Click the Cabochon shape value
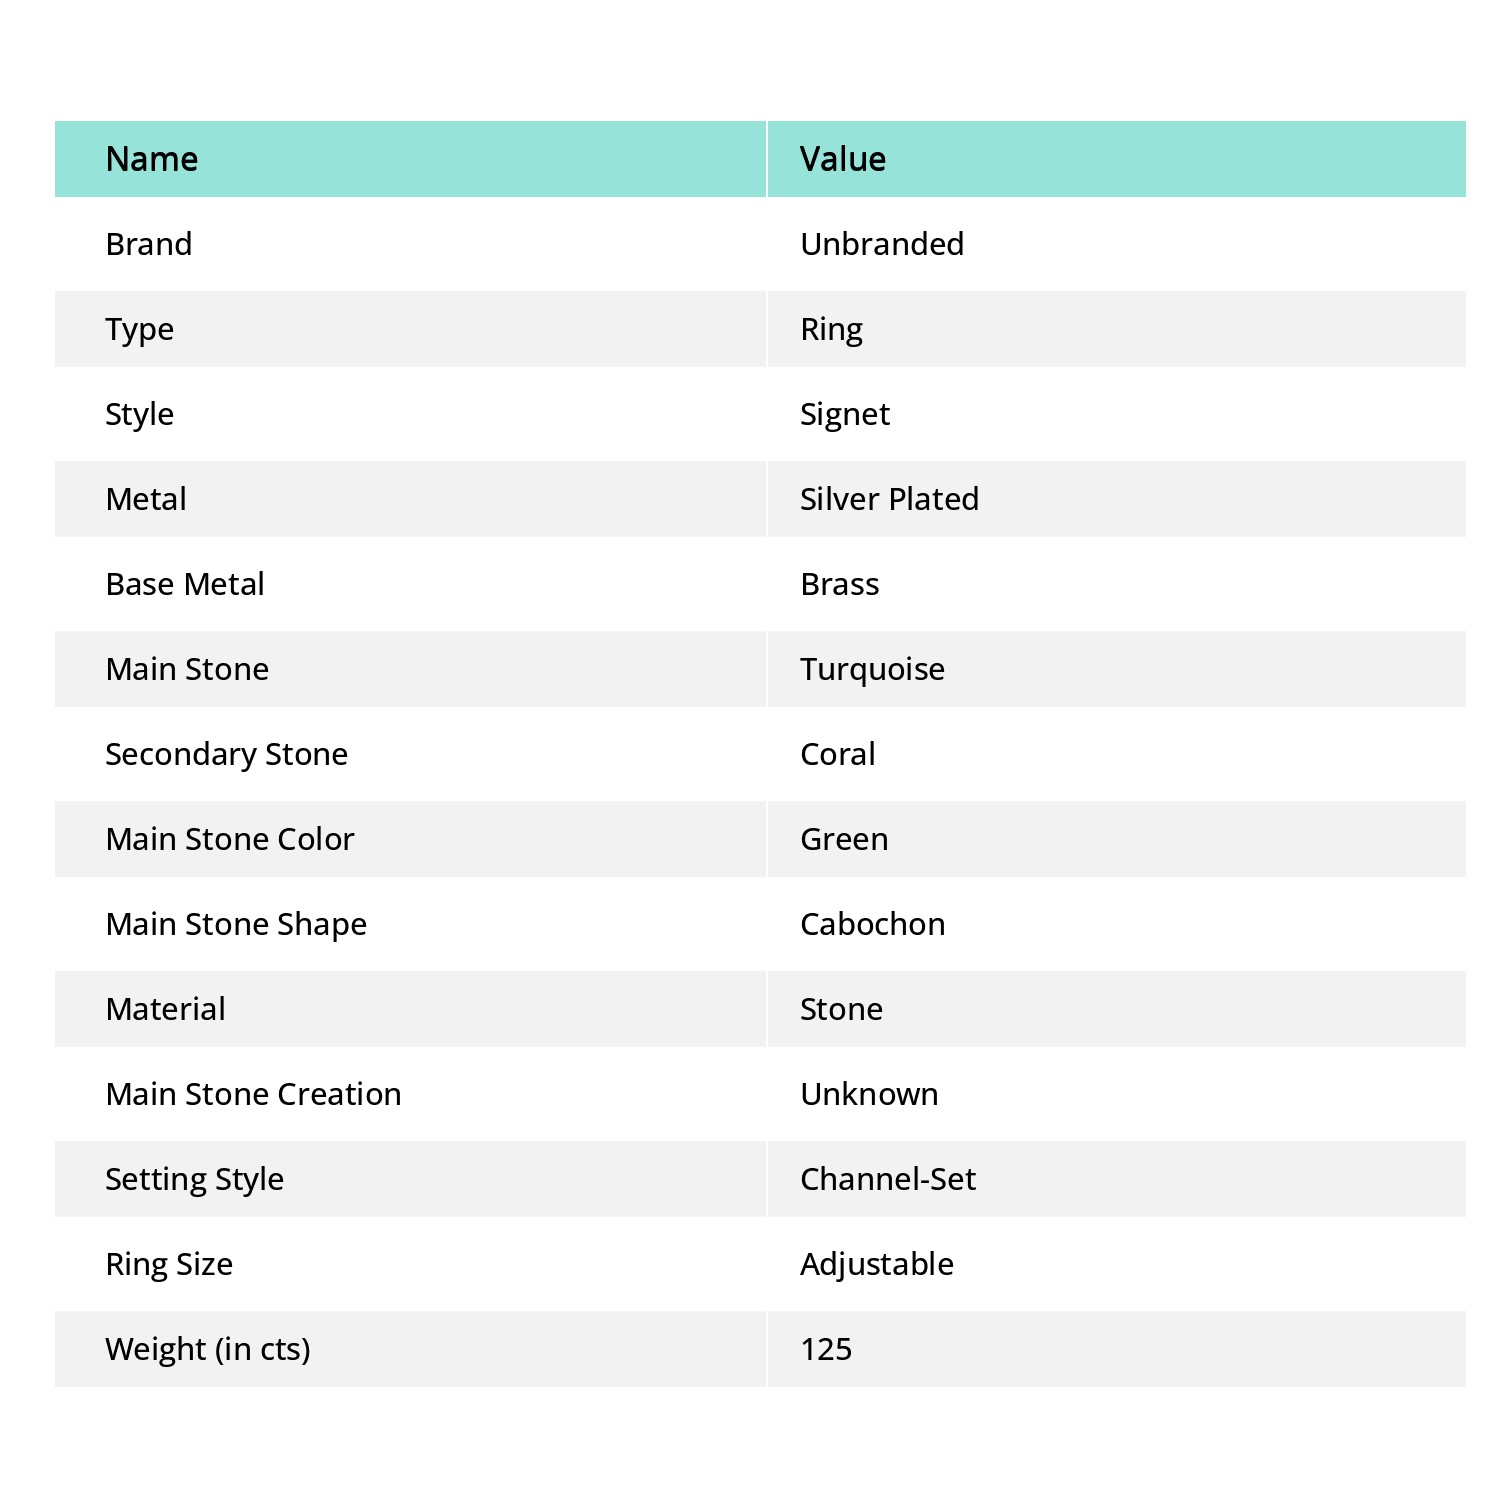 (872, 924)
